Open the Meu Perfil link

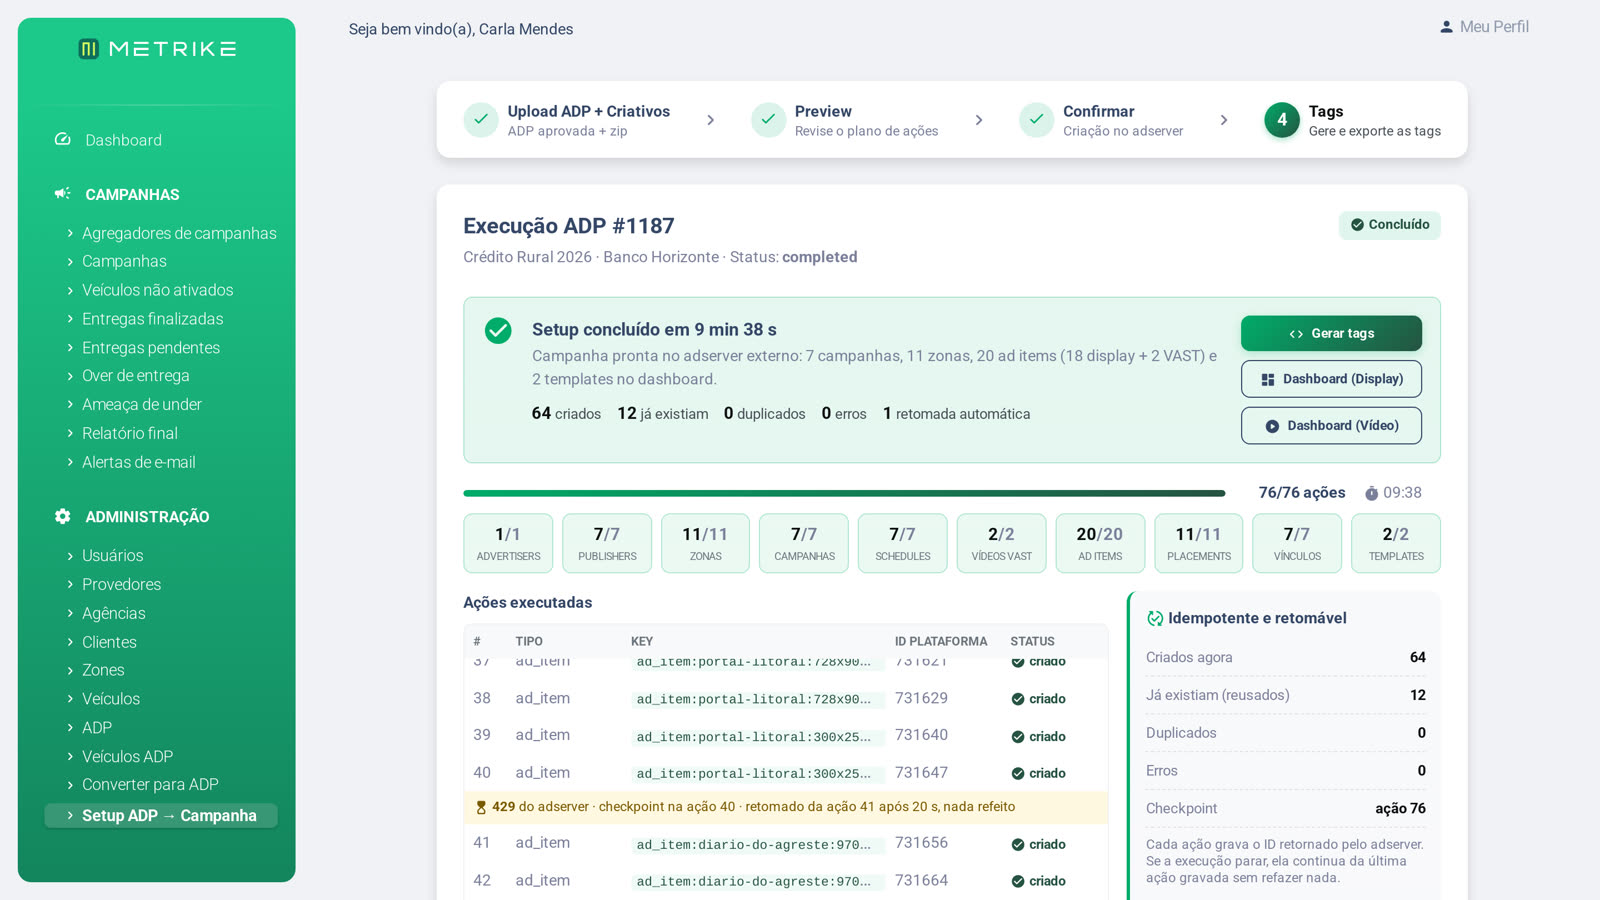(x=1484, y=27)
